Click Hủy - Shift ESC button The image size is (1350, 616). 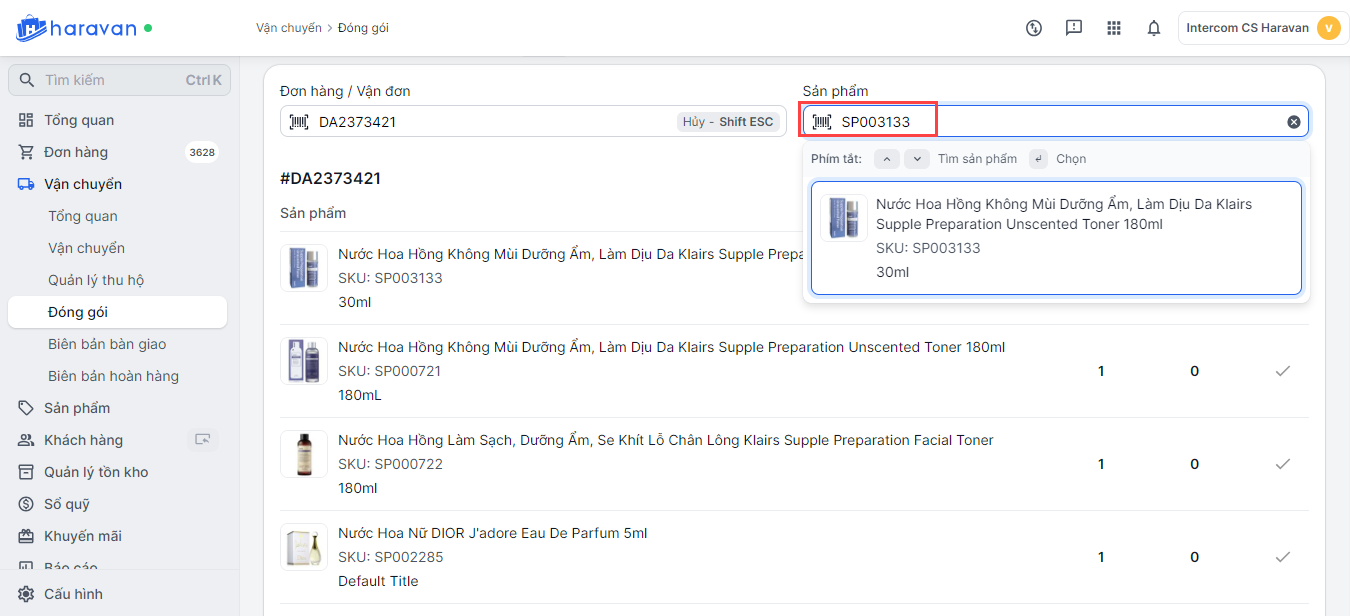pyautogui.click(x=727, y=121)
